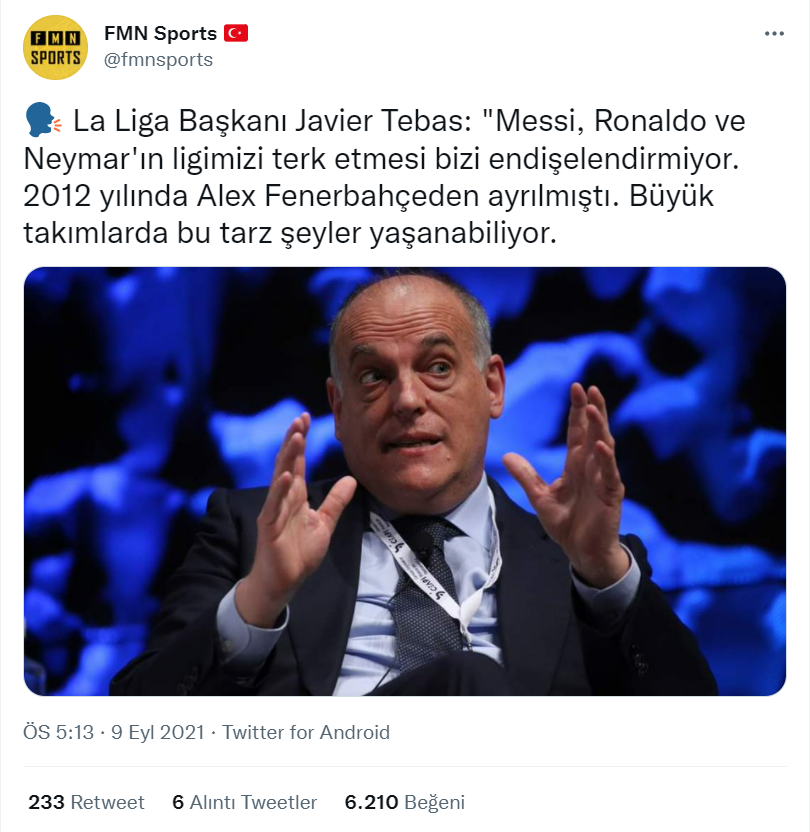
Task: Open the Twitter for Android source link
Action: click(x=306, y=733)
